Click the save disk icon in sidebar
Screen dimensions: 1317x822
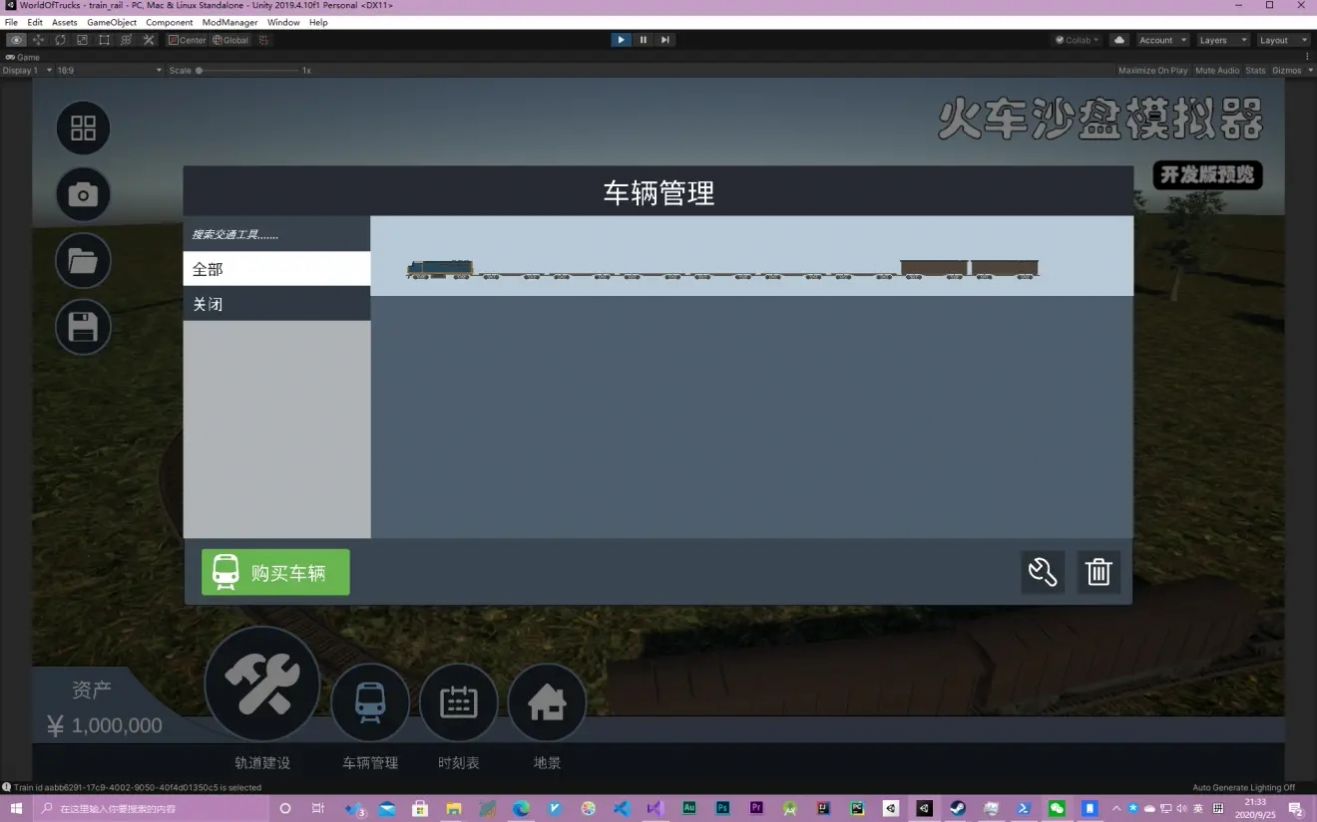click(83, 327)
